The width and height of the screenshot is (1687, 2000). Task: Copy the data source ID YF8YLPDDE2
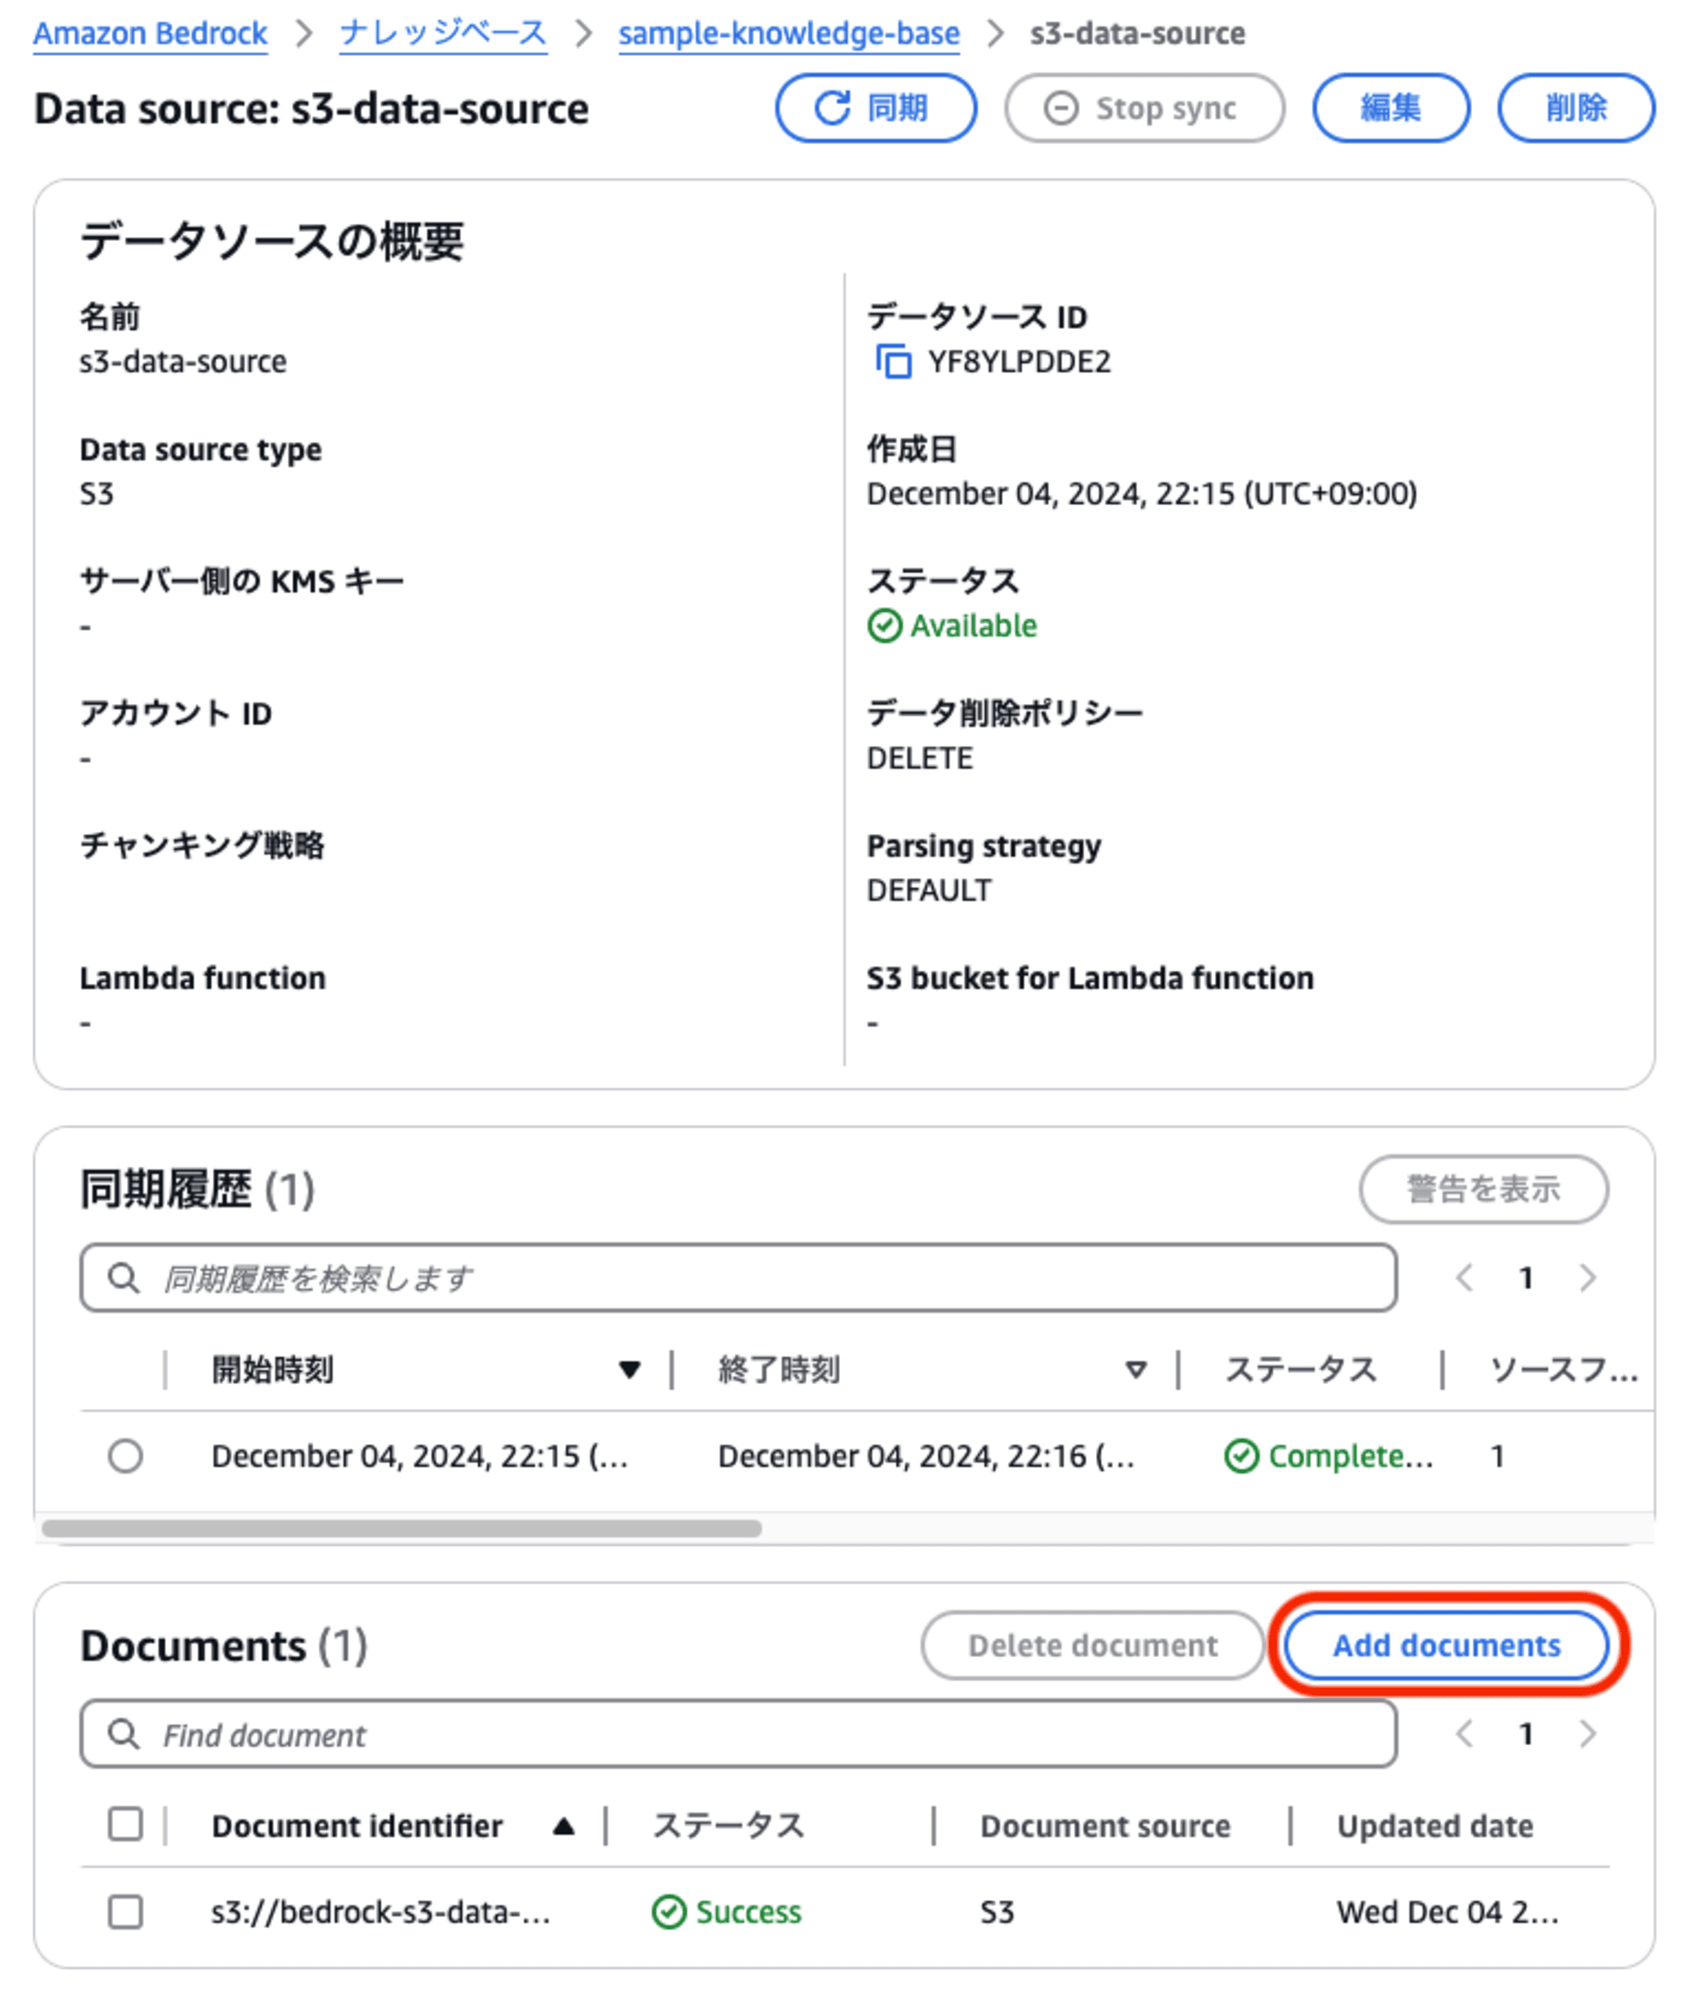(x=893, y=361)
